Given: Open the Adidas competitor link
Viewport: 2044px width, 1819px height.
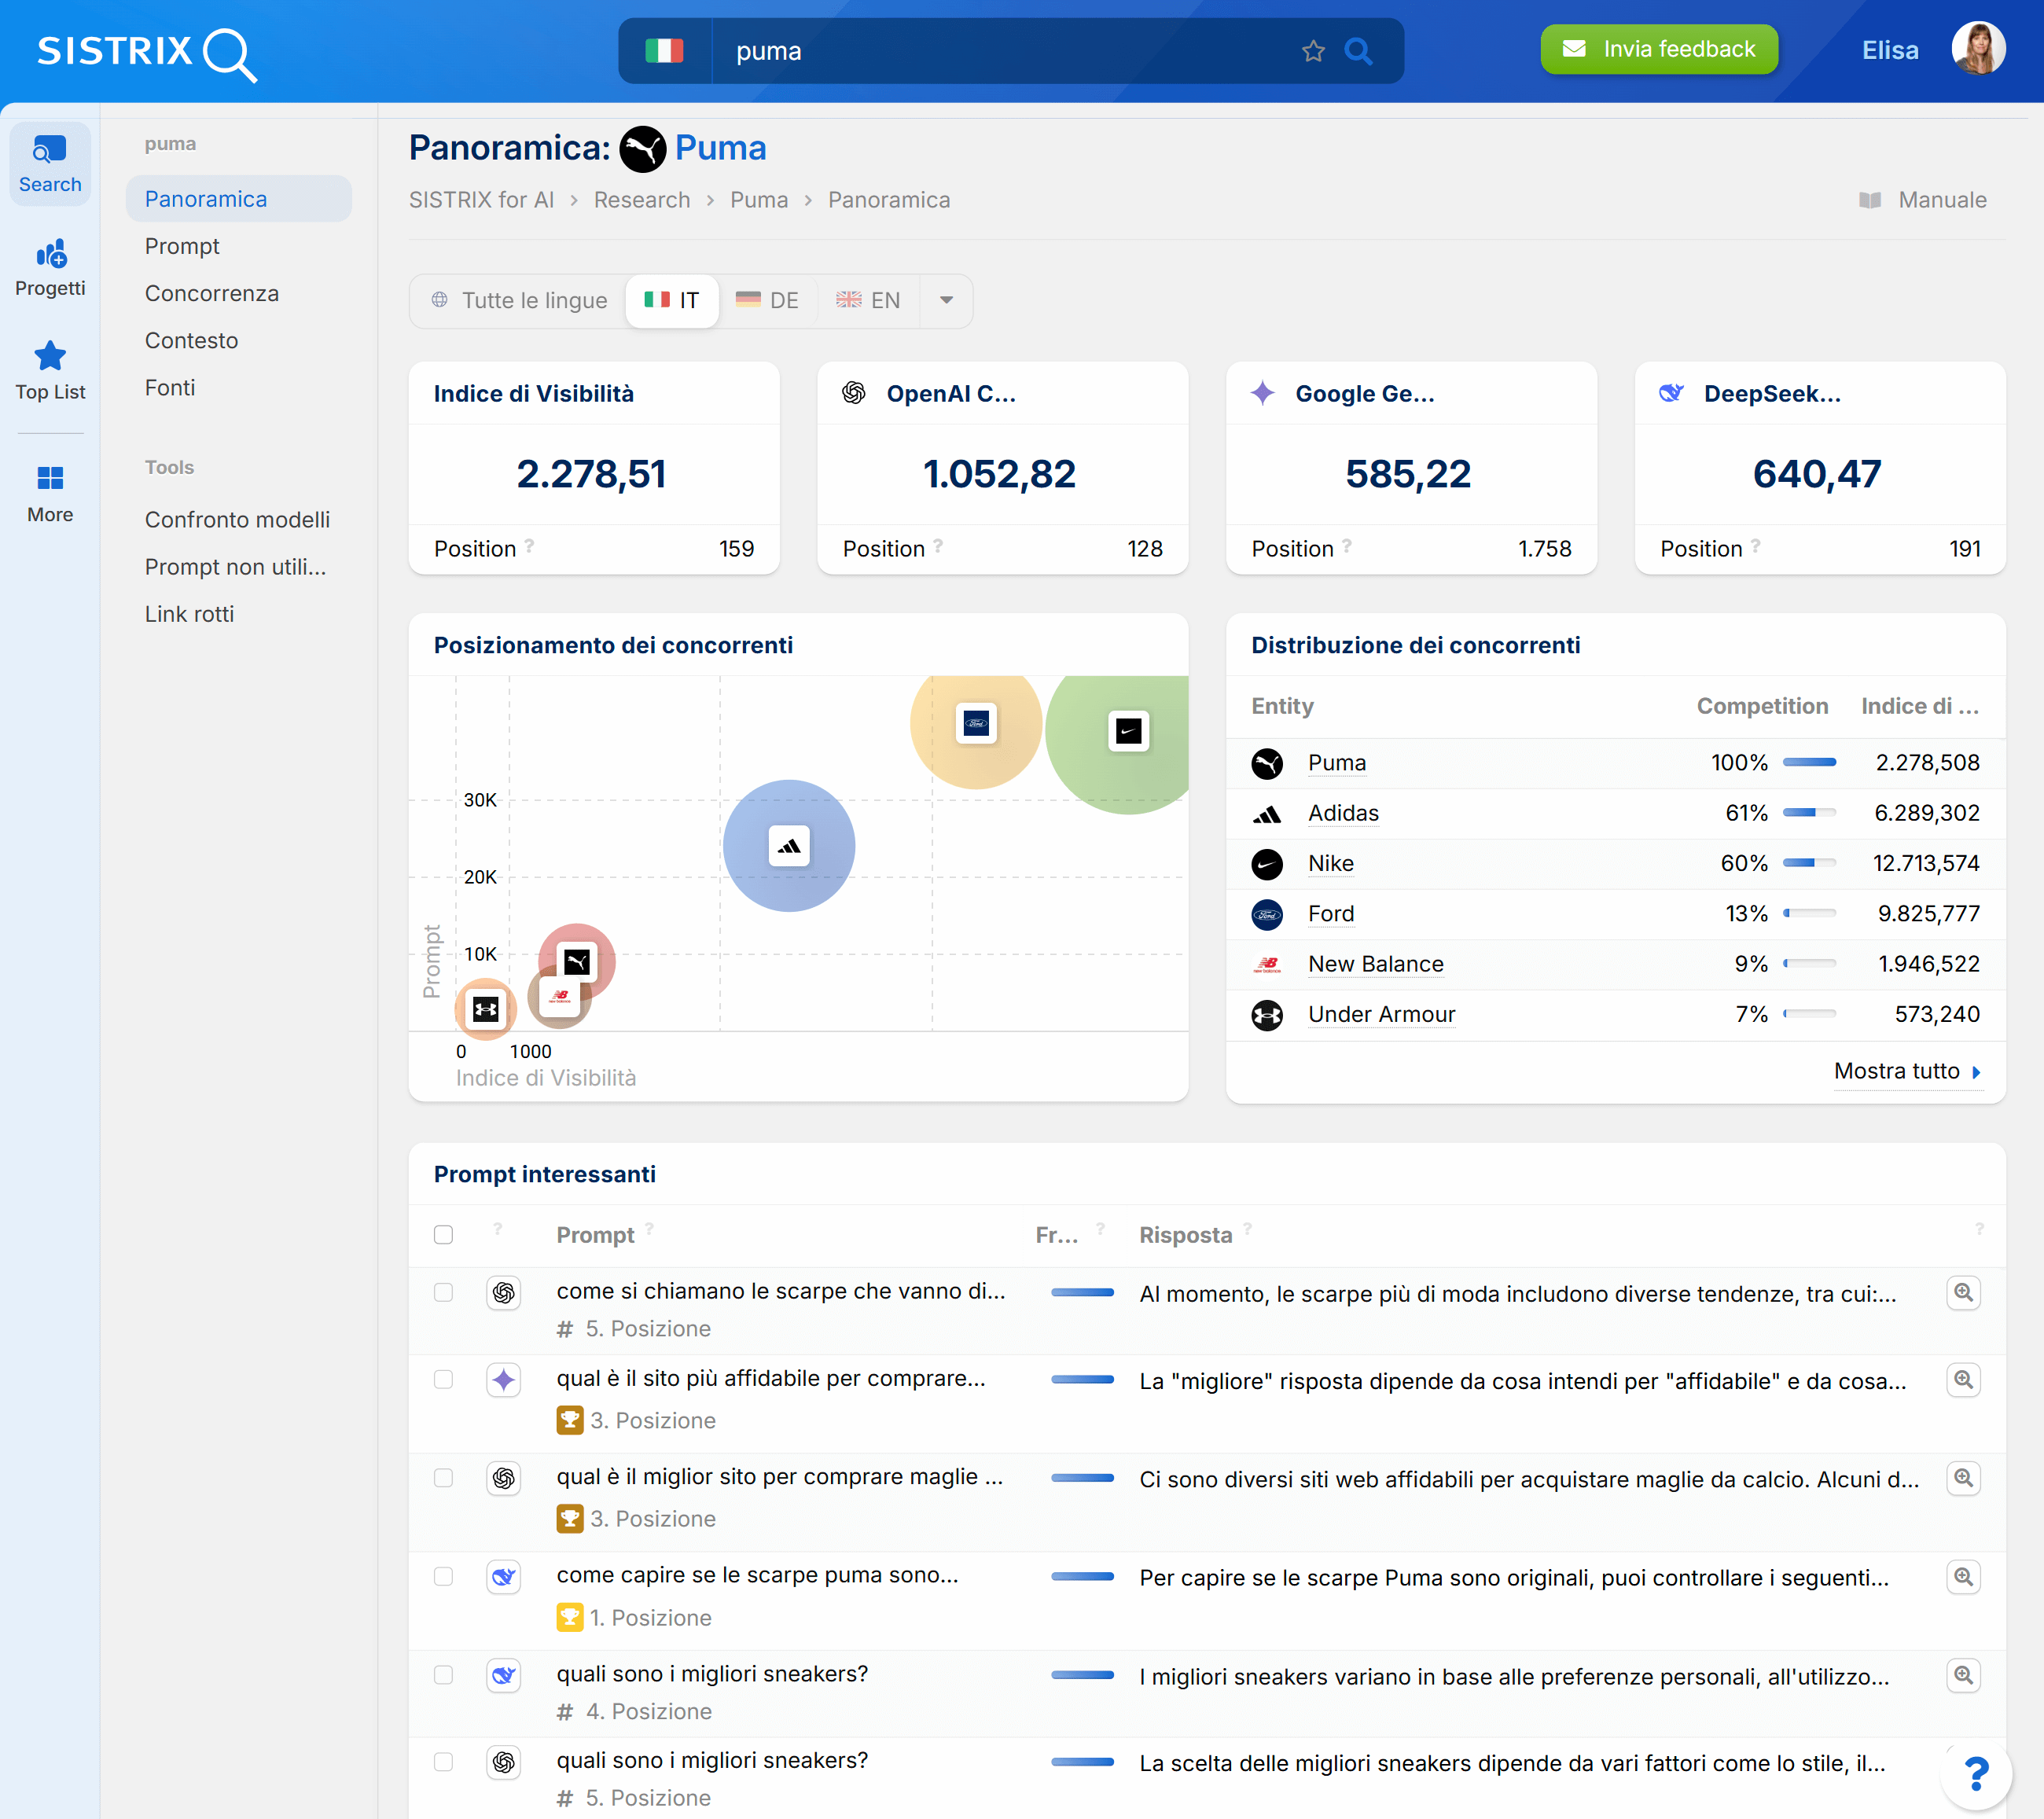Looking at the screenshot, I should (x=1342, y=813).
